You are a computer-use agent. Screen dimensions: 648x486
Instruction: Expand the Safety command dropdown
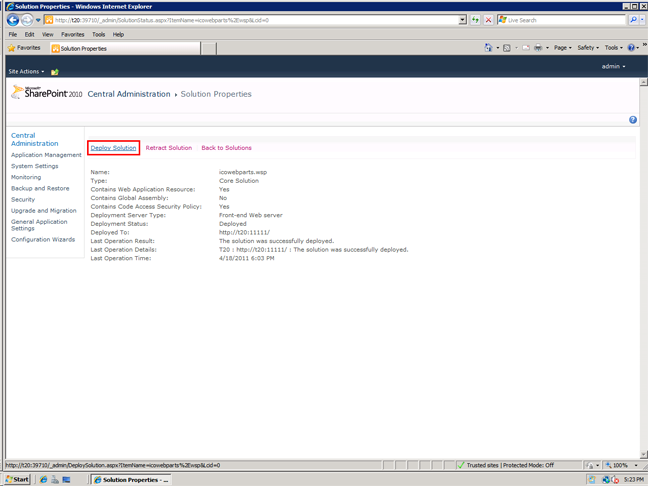pyautogui.click(x=588, y=48)
